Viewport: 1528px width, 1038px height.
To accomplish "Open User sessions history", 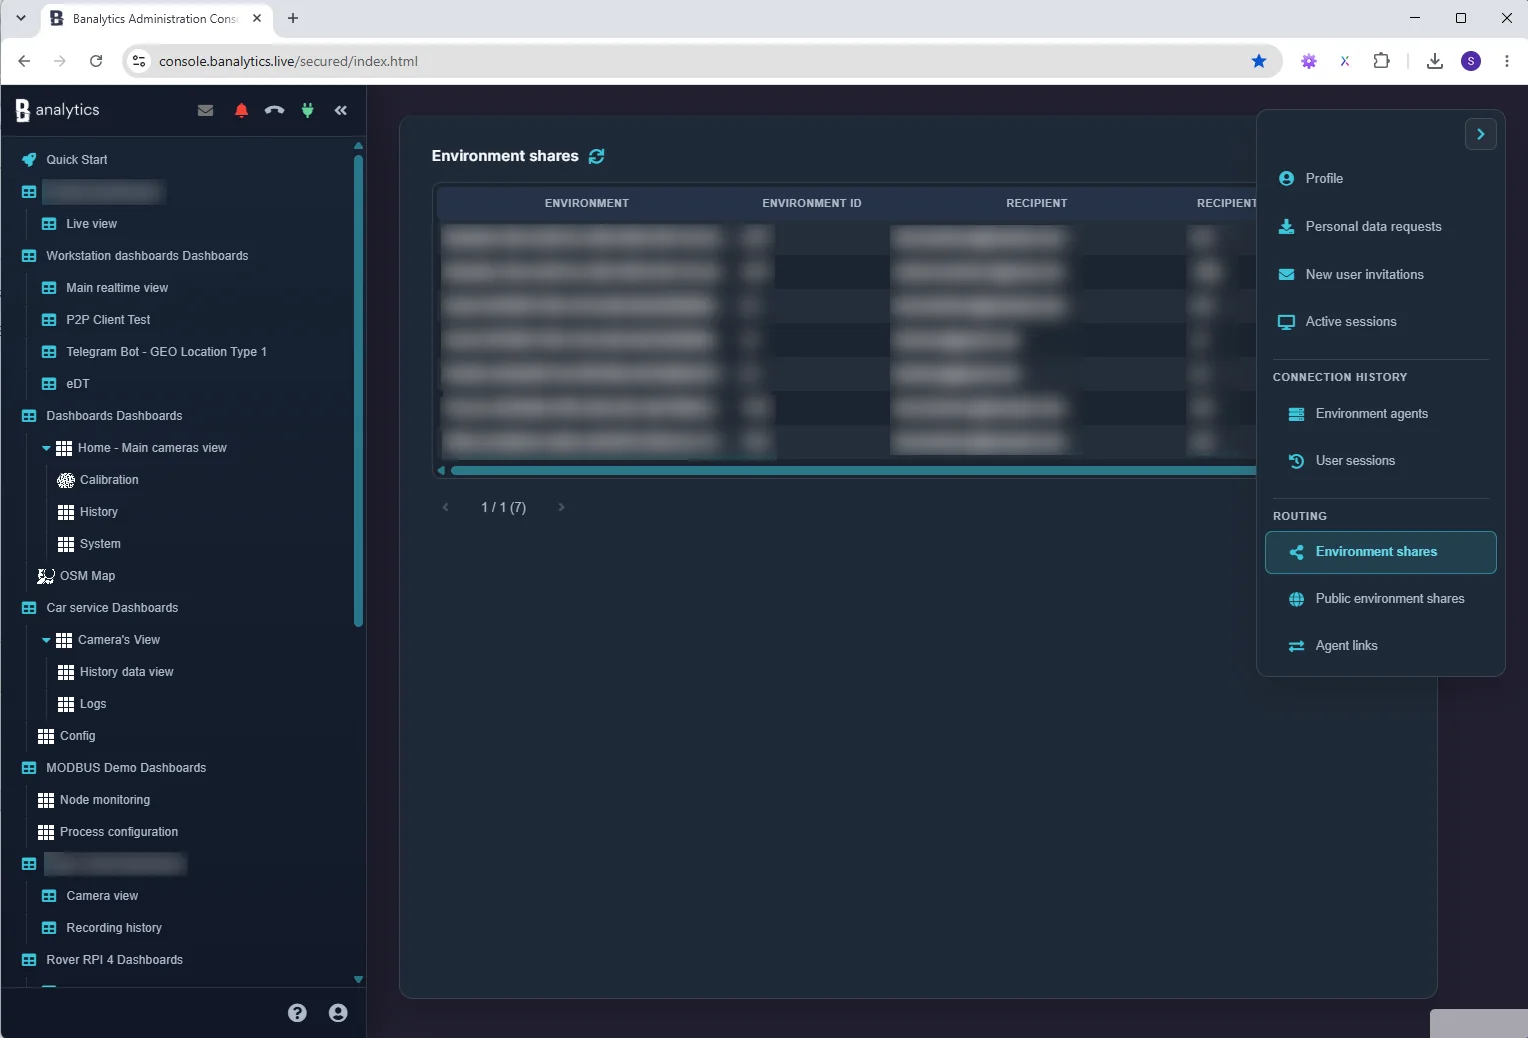I will (x=1380, y=460).
